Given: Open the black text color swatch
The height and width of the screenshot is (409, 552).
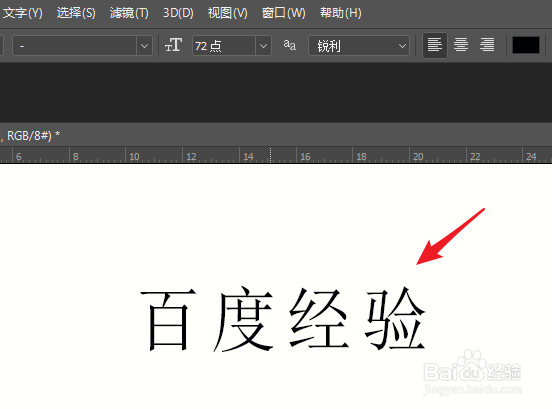Looking at the screenshot, I should (x=526, y=45).
